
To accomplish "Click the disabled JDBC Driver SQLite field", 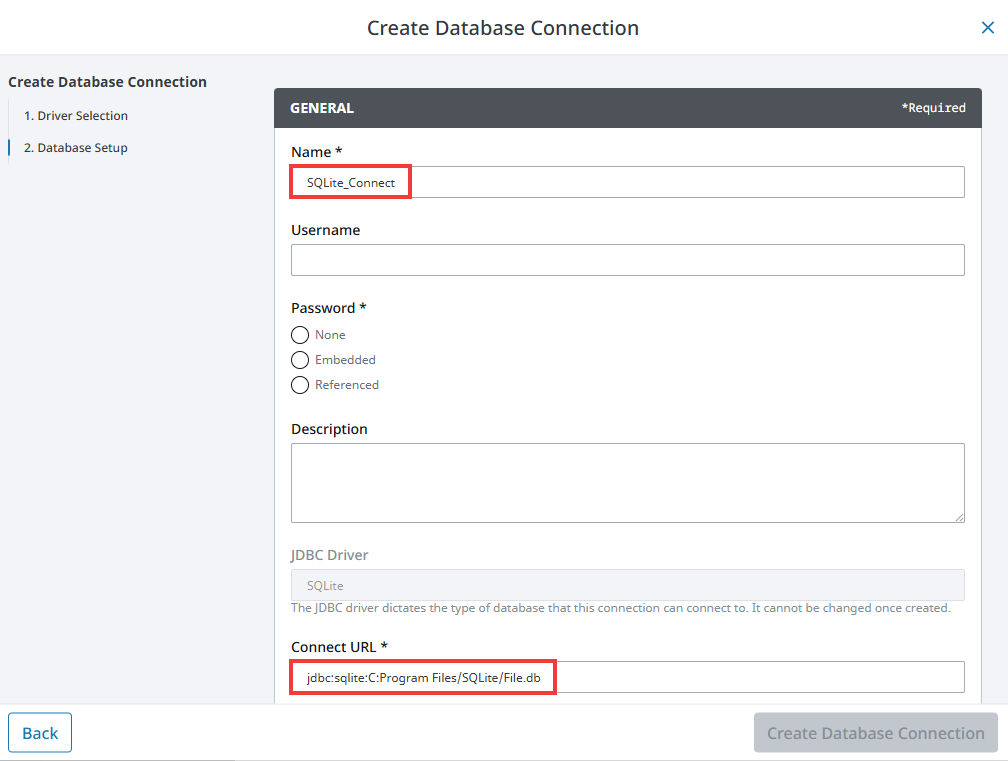I will [x=627, y=585].
